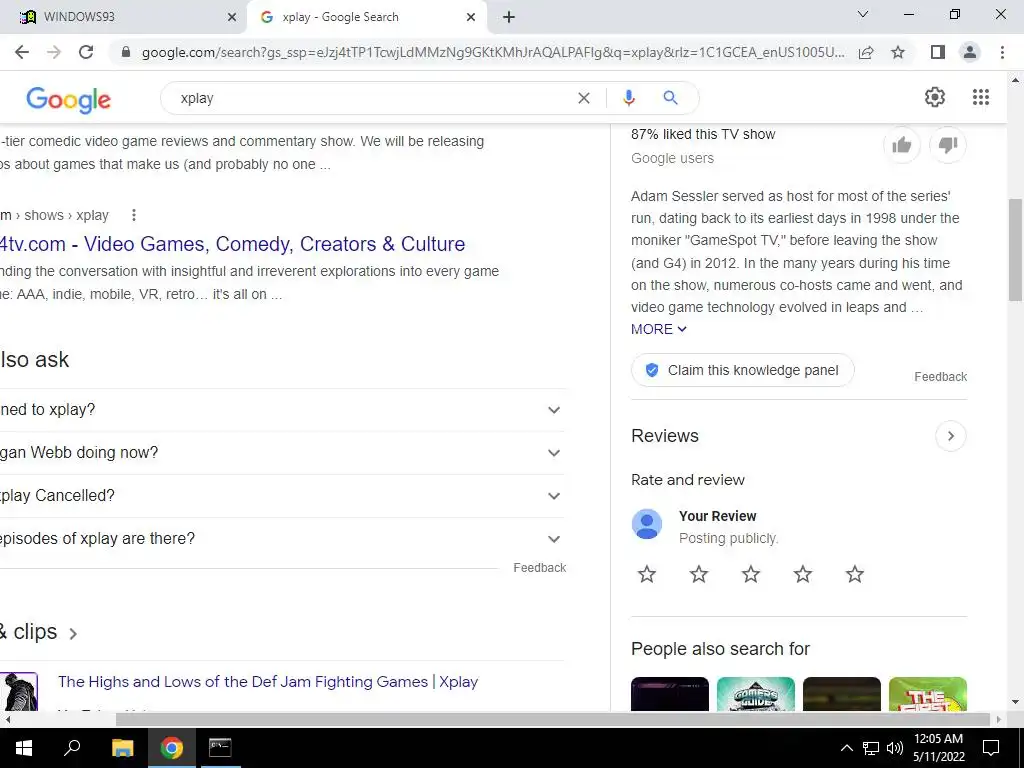Viewport: 1024px width, 768px height.
Task: Send Feedback on the knowledge panel
Action: click(940, 377)
